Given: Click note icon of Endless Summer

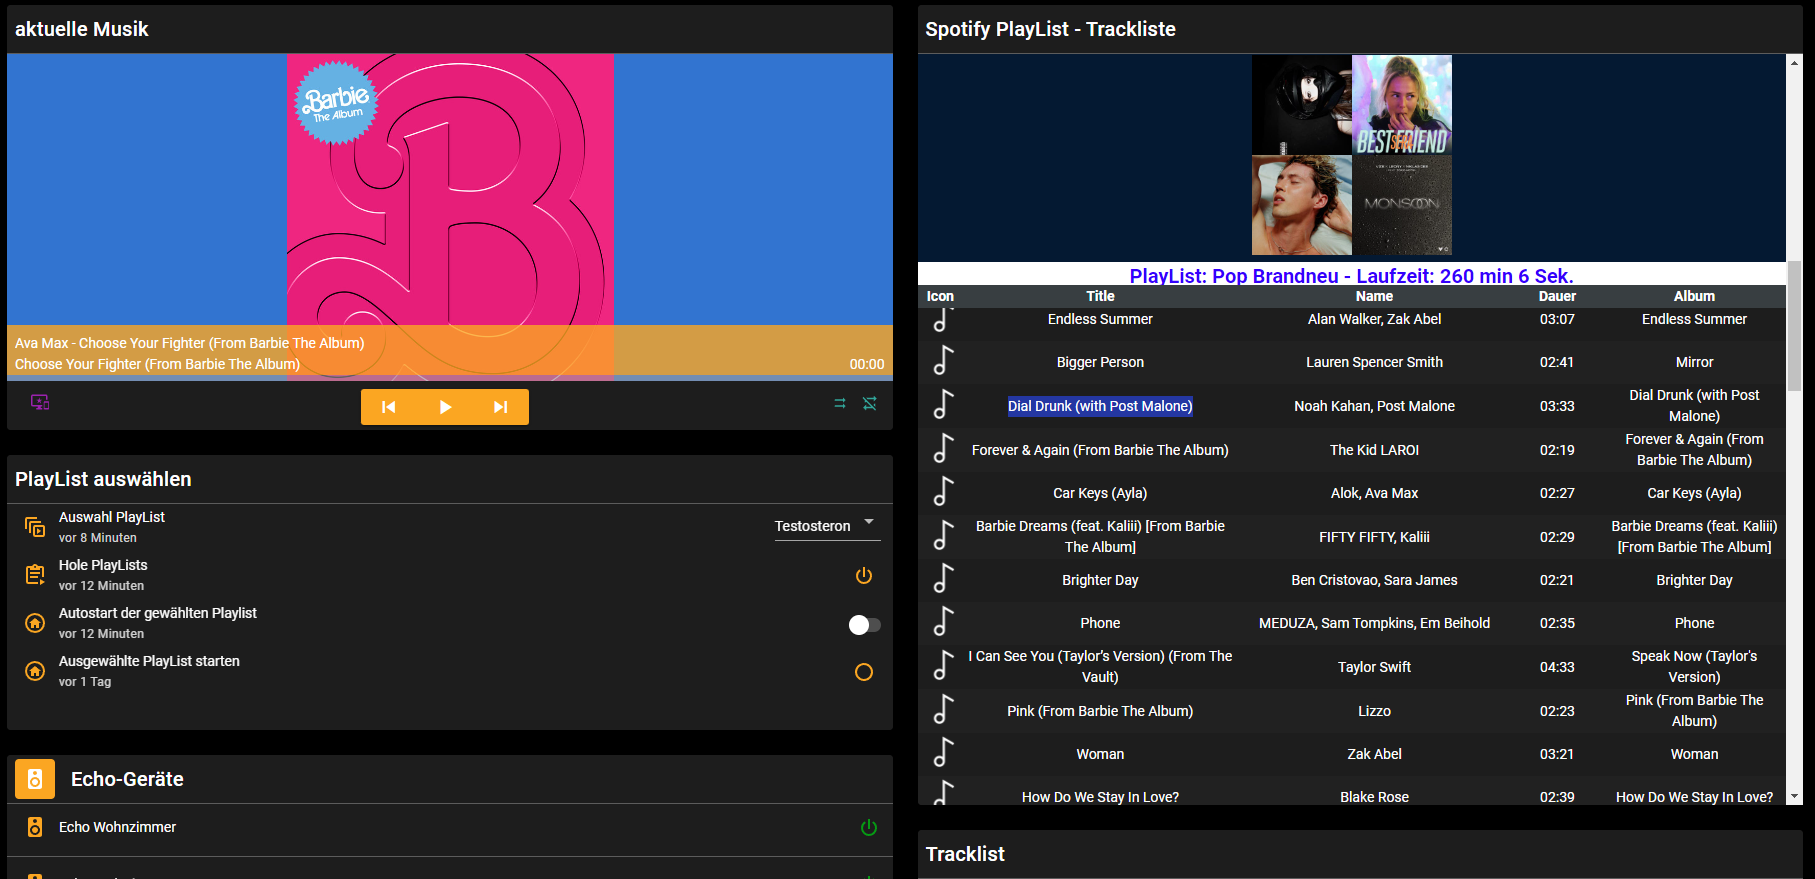Looking at the screenshot, I should click(943, 319).
